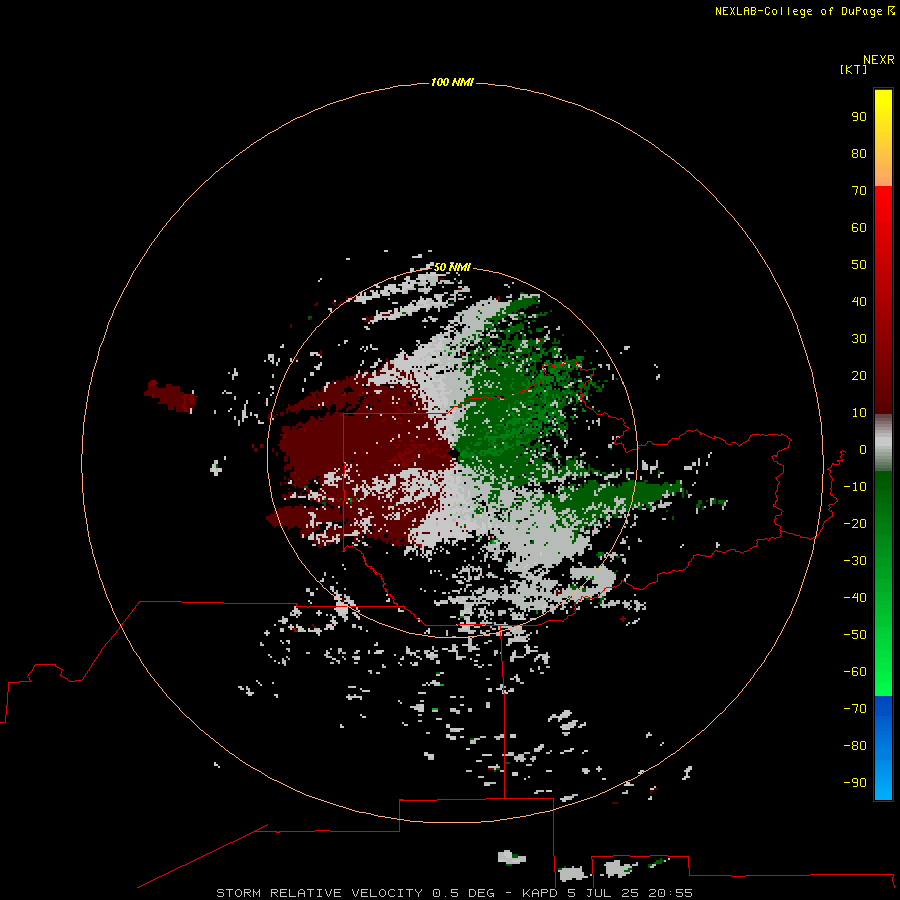Image resolution: width=900 pixels, height=900 pixels.
Task: Click the -50 value on velocity scale
Action: 855,634
